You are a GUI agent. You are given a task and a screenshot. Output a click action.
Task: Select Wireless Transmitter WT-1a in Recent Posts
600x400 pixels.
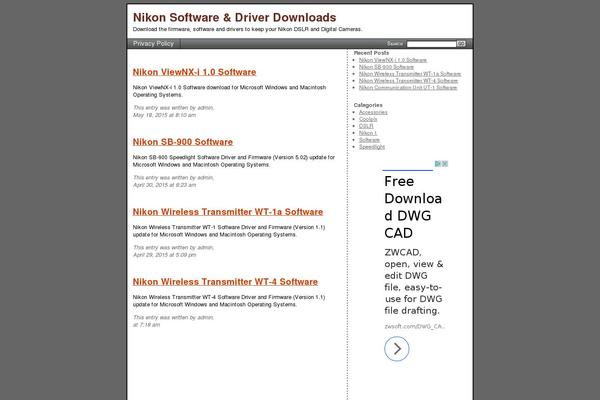tap(410, 74)
